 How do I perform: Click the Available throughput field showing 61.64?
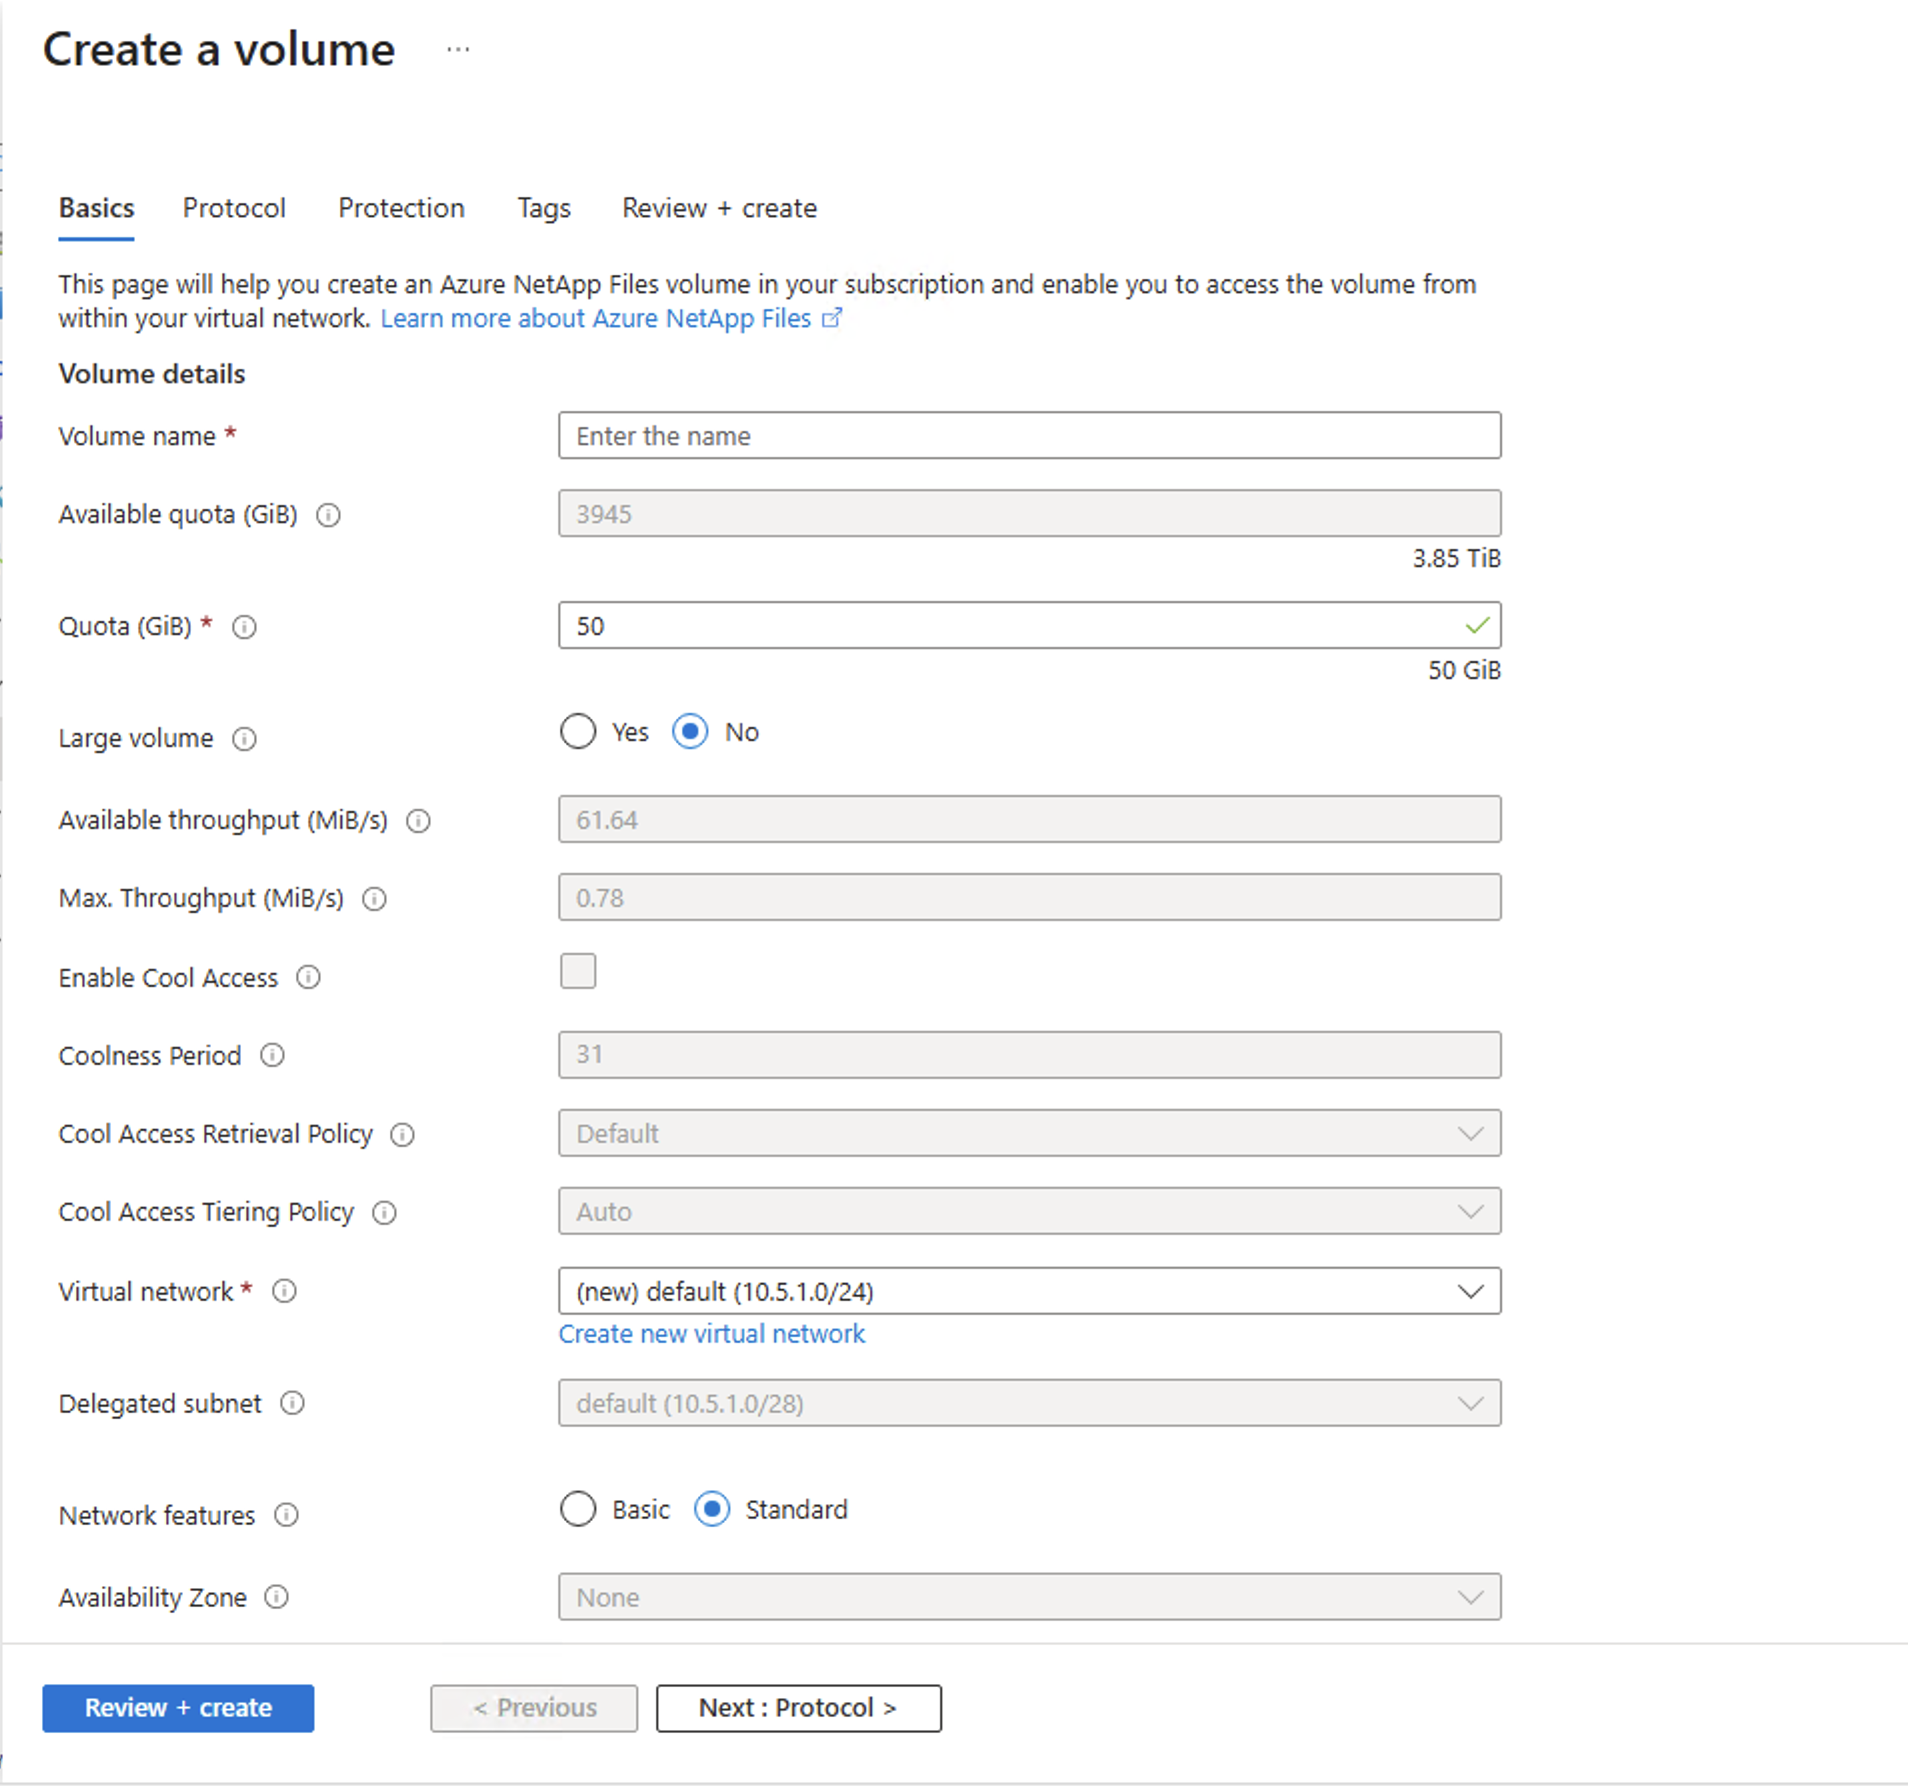click(1029, 819)
